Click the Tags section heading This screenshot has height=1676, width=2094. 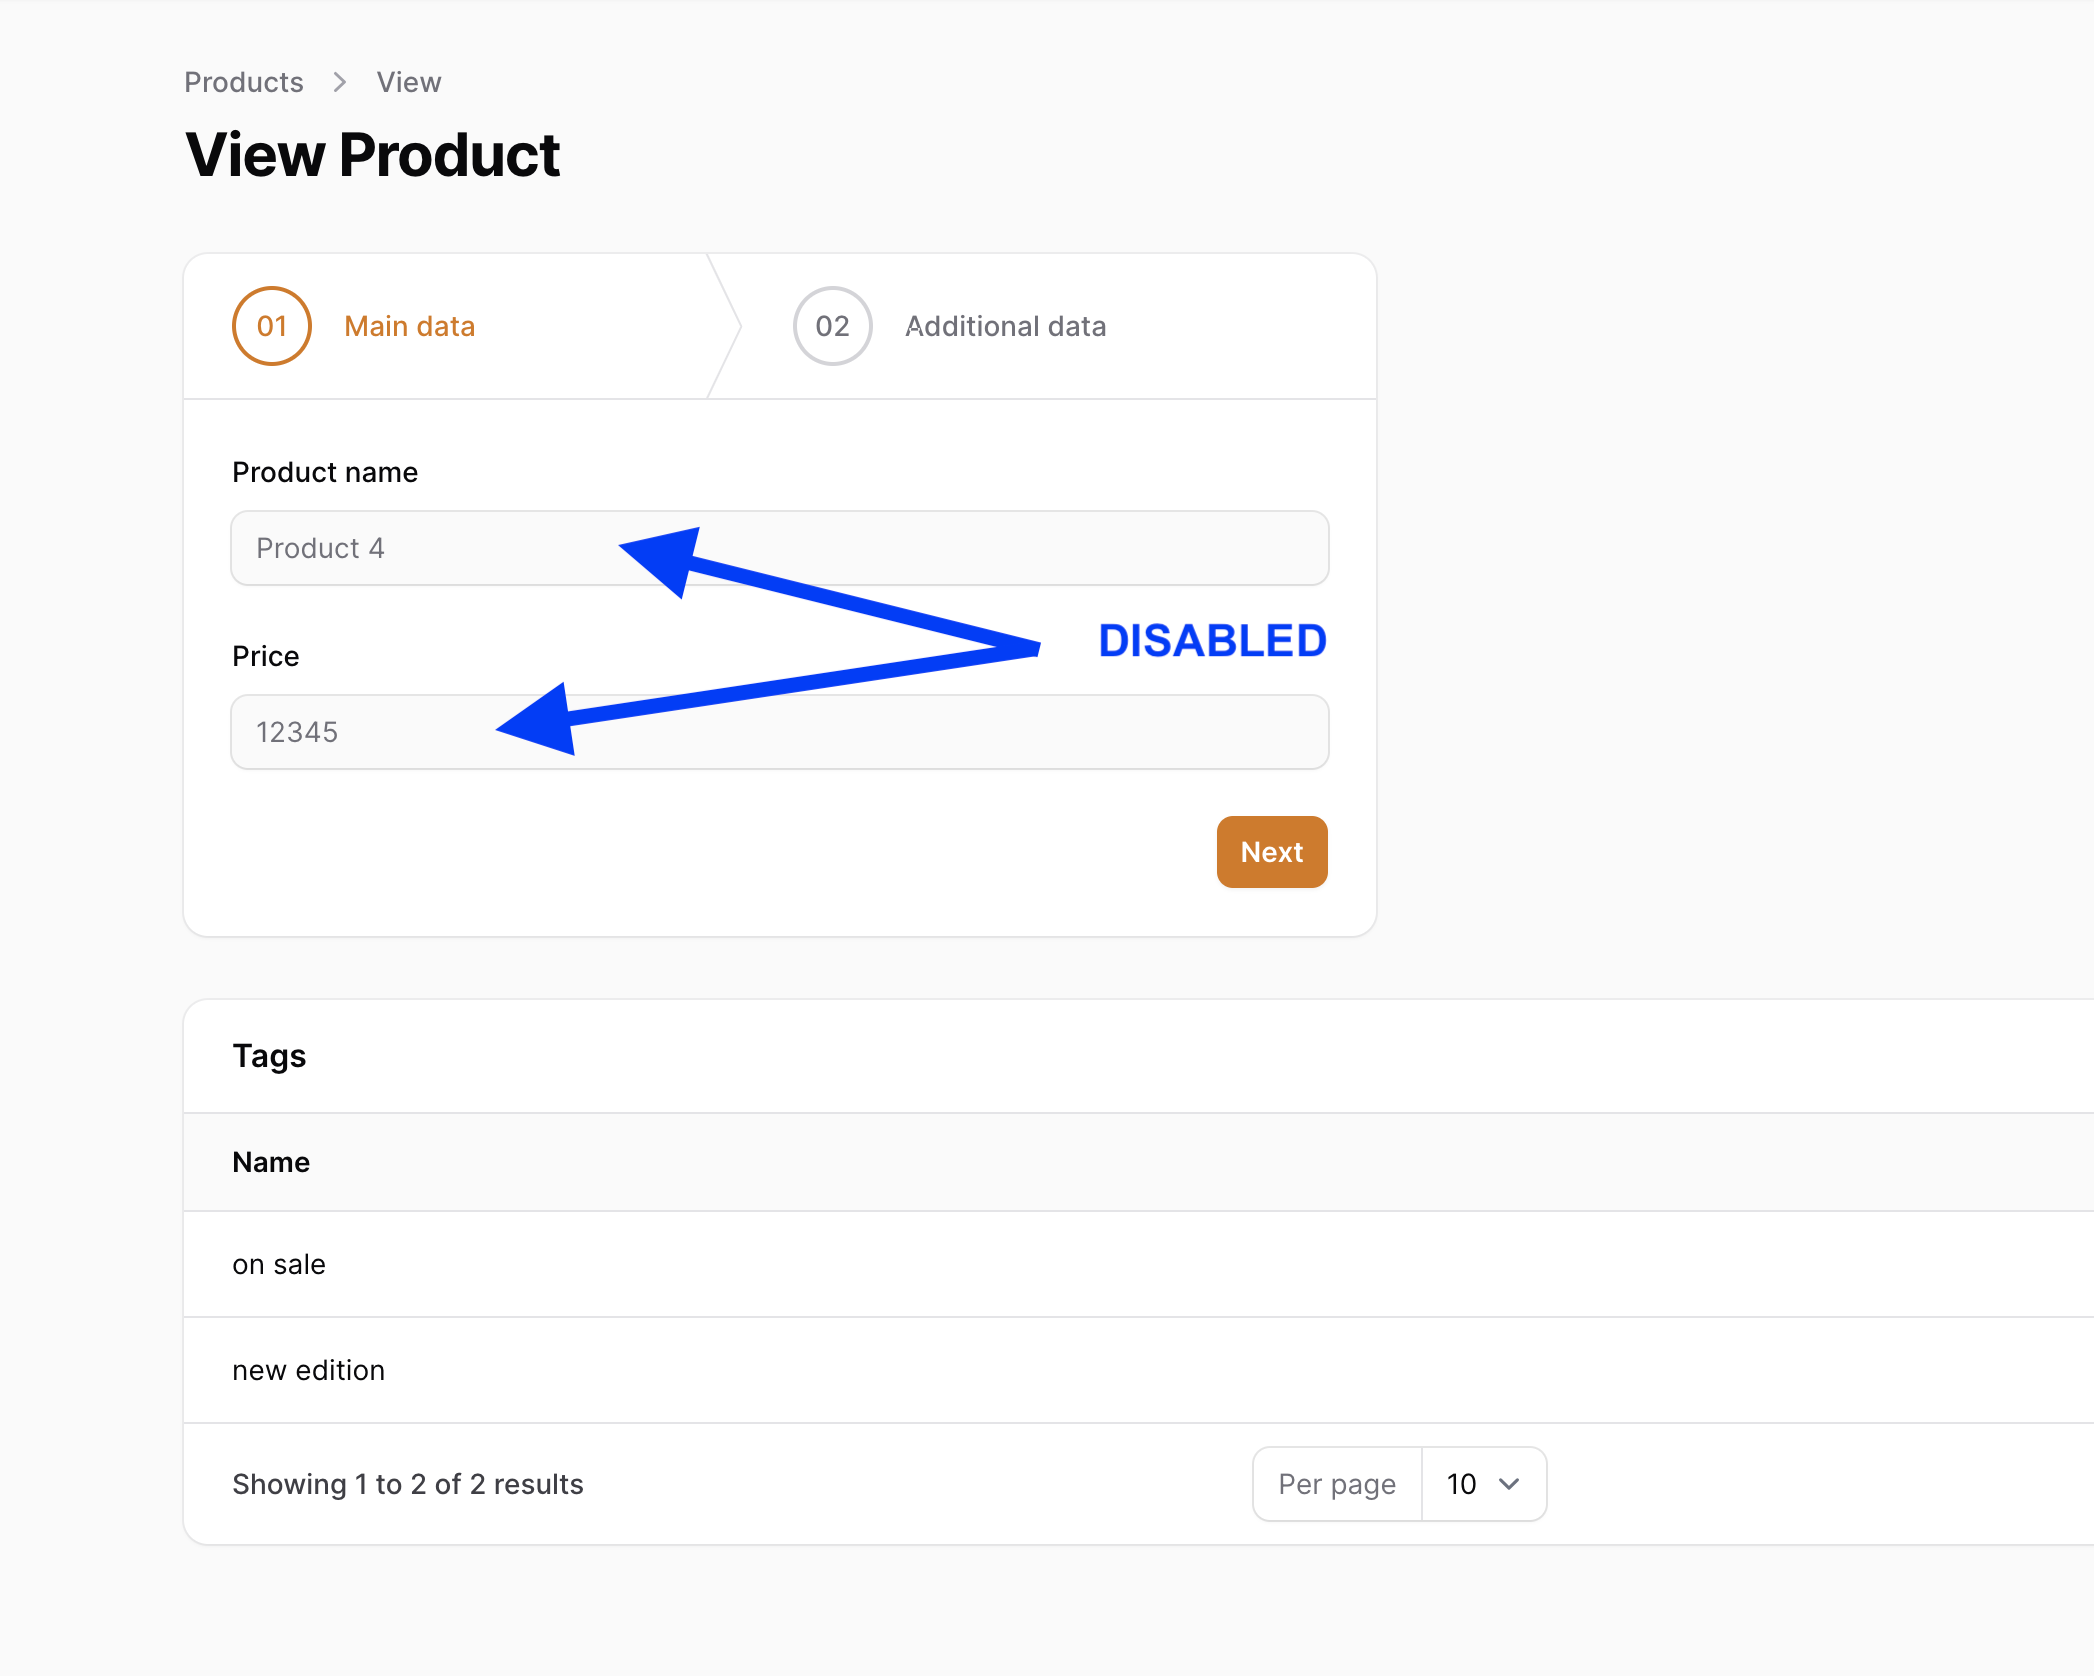pos(269,1057)
